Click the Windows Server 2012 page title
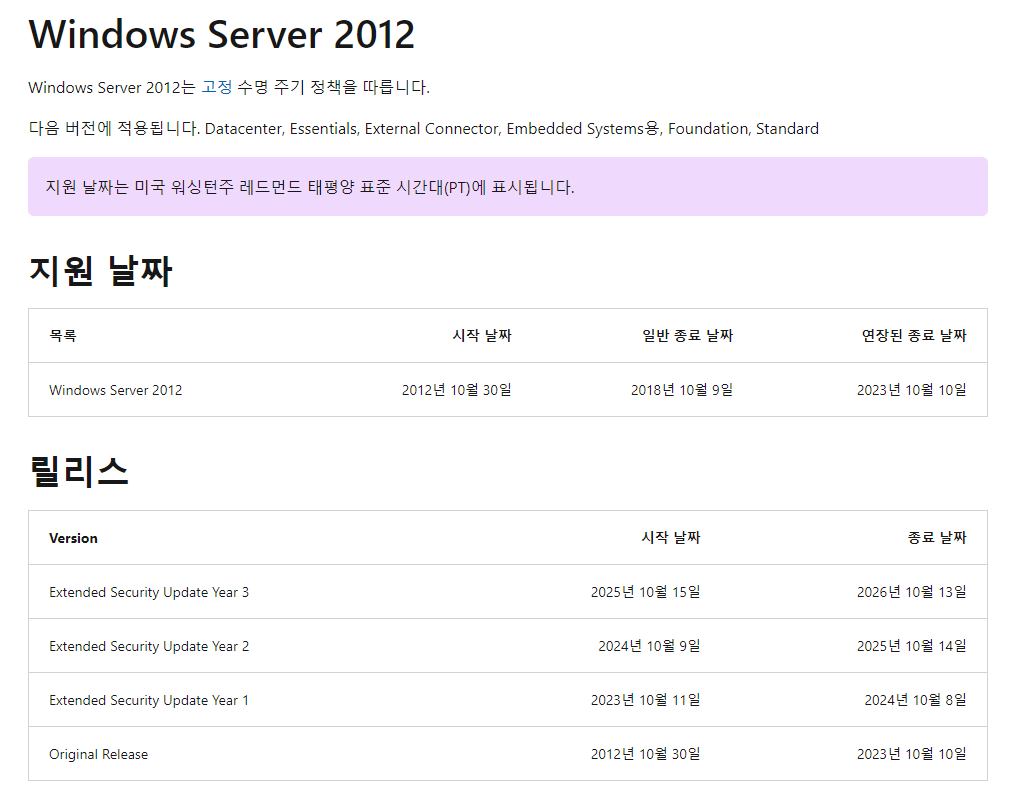 tap(222, 34)
